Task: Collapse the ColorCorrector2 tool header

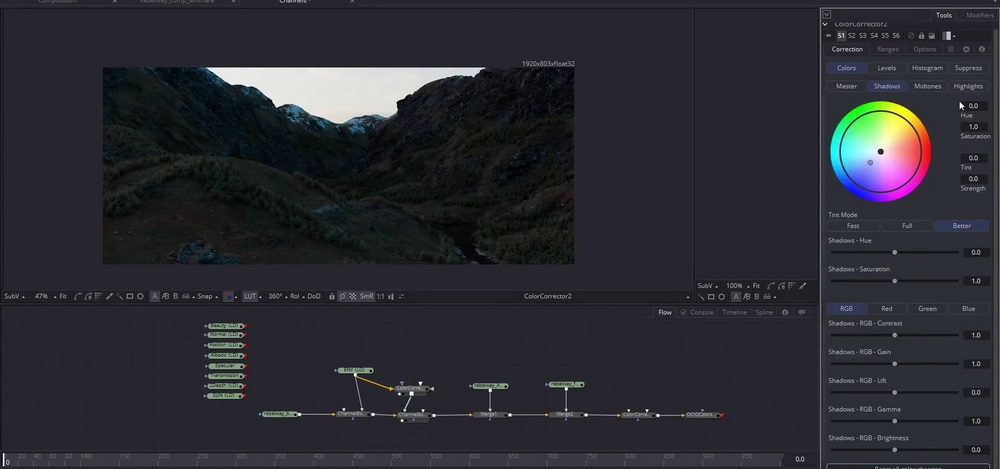Action: [x=825, y=24]
